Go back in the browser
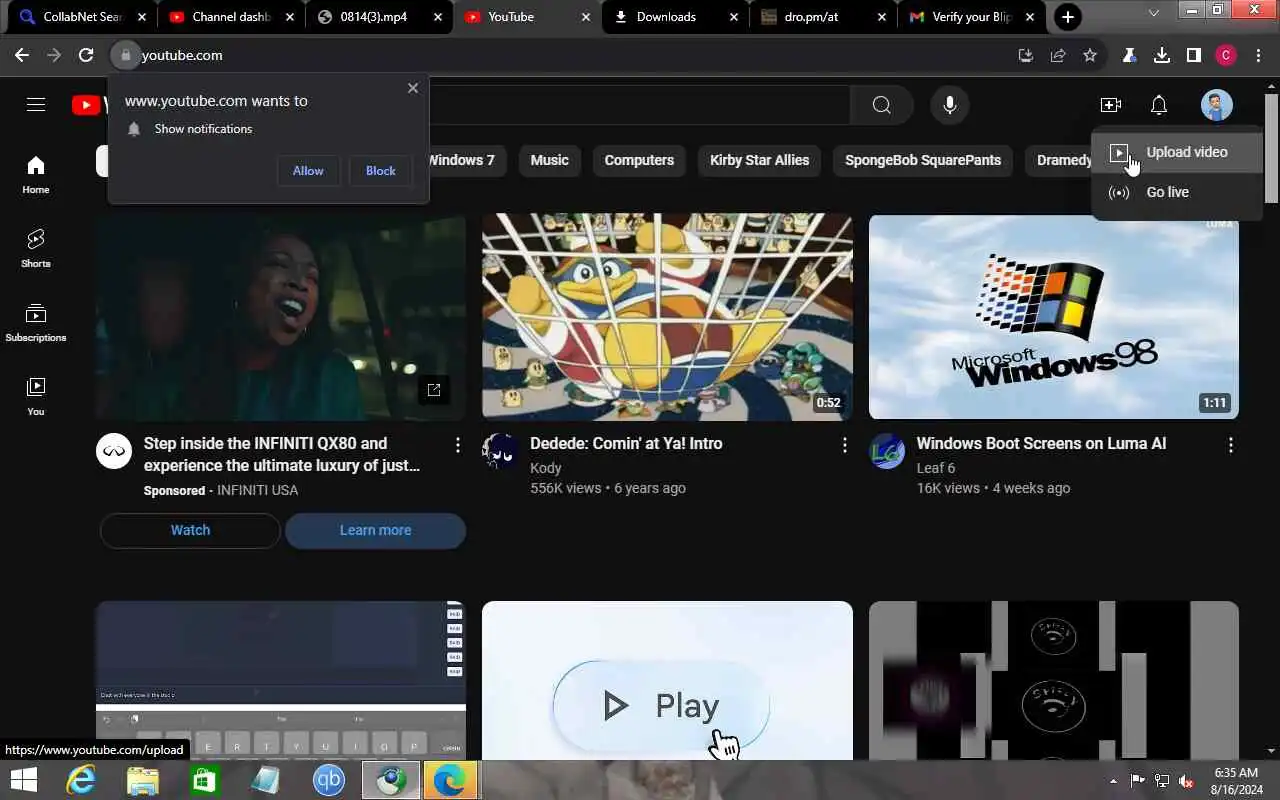Screen dimensions: 1280x800 coord(23,55)
